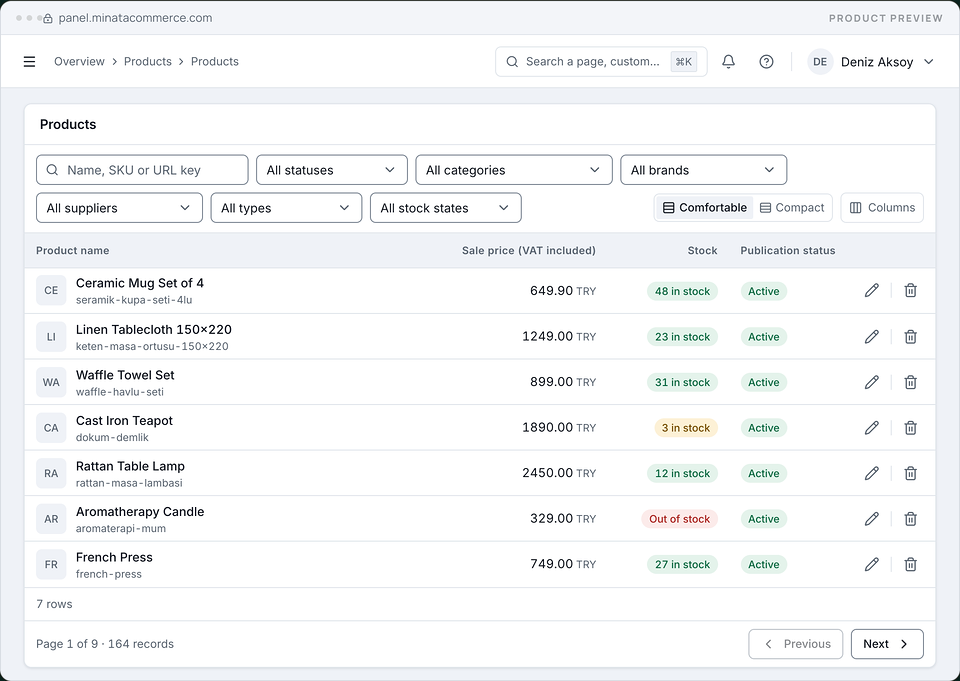960x681 pixels.
Task: Delete the Waffle Towel Set product
Action: point(910,382)
